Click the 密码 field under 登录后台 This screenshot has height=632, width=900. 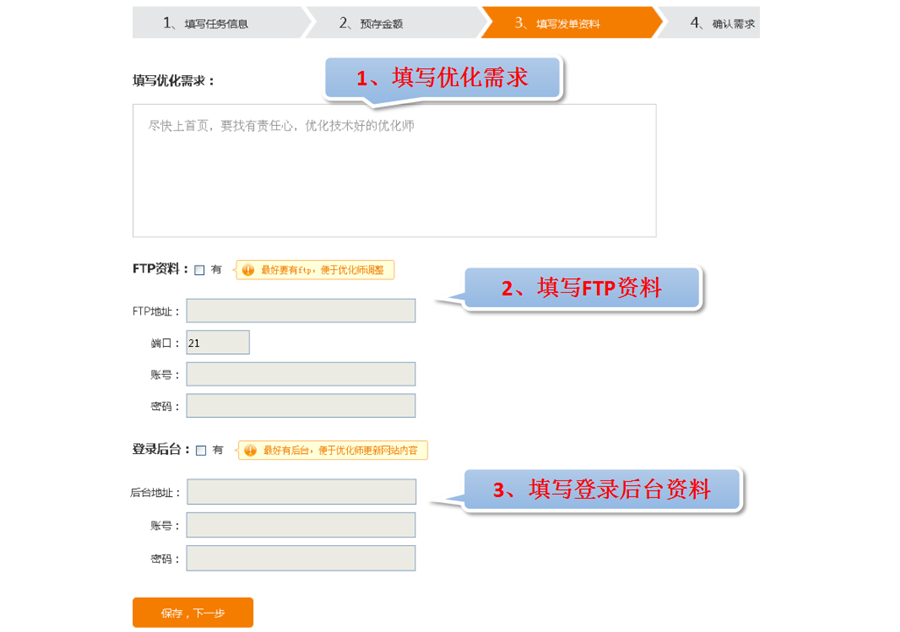(300, 558)
